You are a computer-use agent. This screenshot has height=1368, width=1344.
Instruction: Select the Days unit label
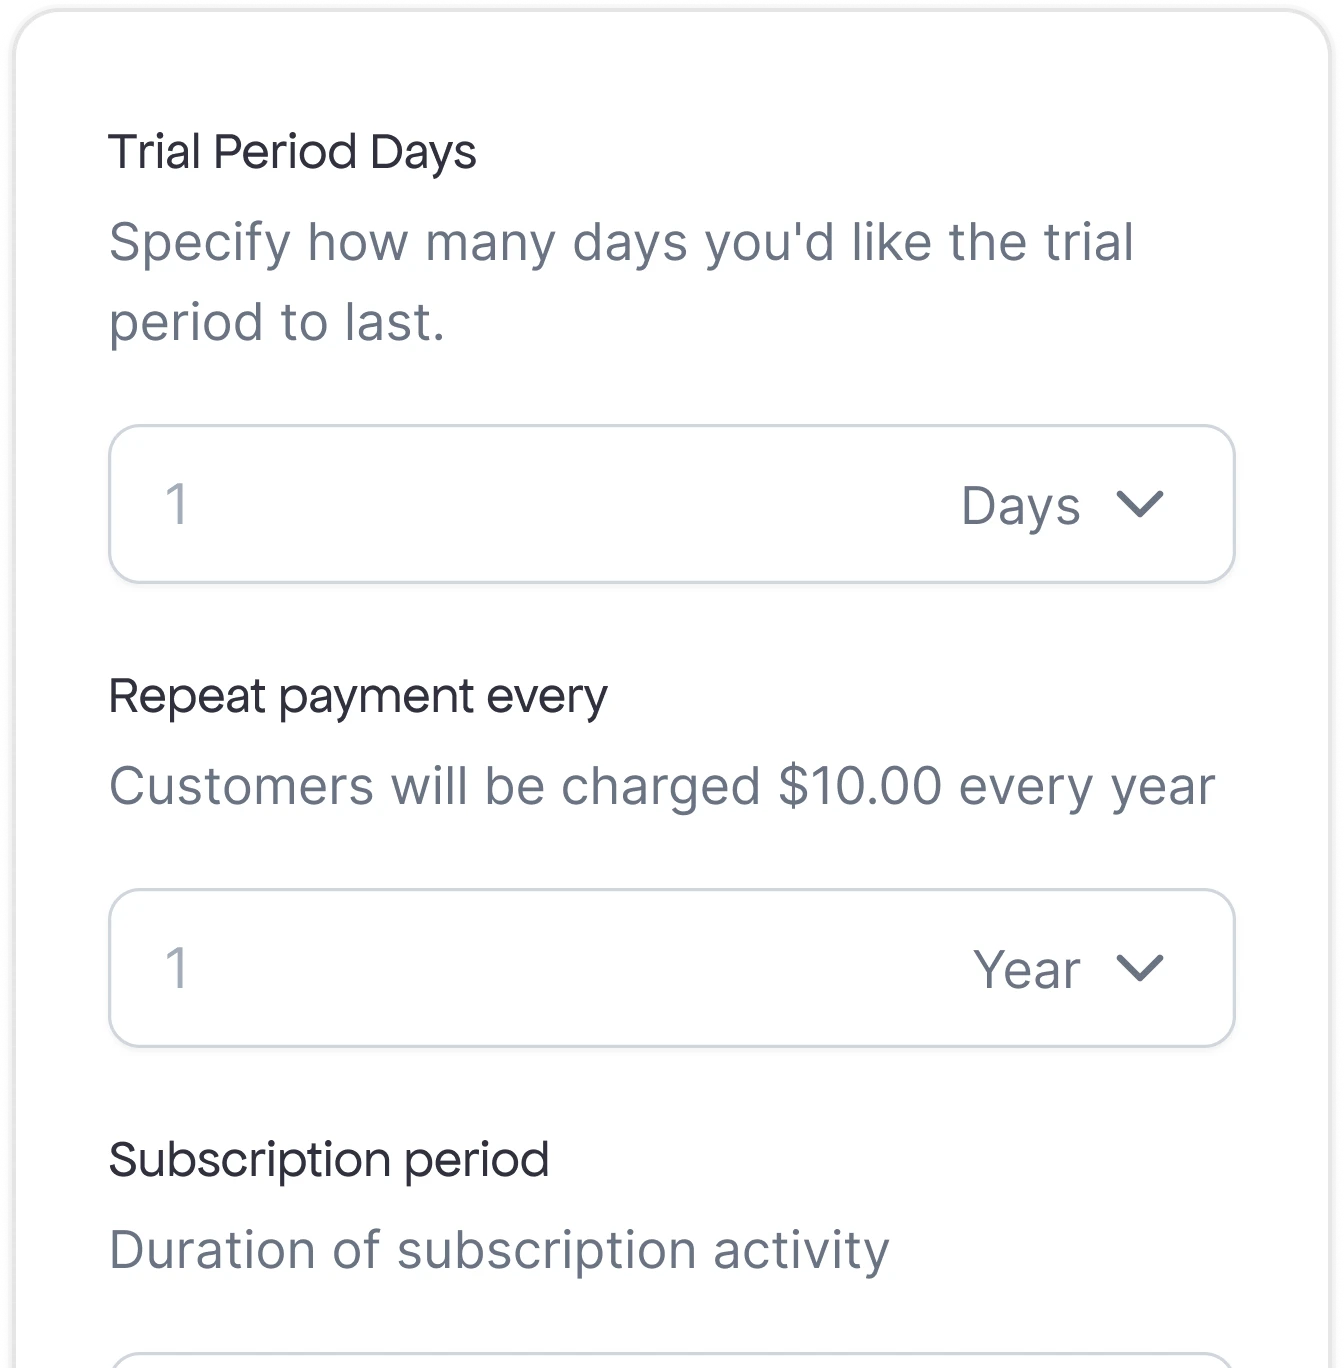pyautogui.click(x=1020, y=505)
